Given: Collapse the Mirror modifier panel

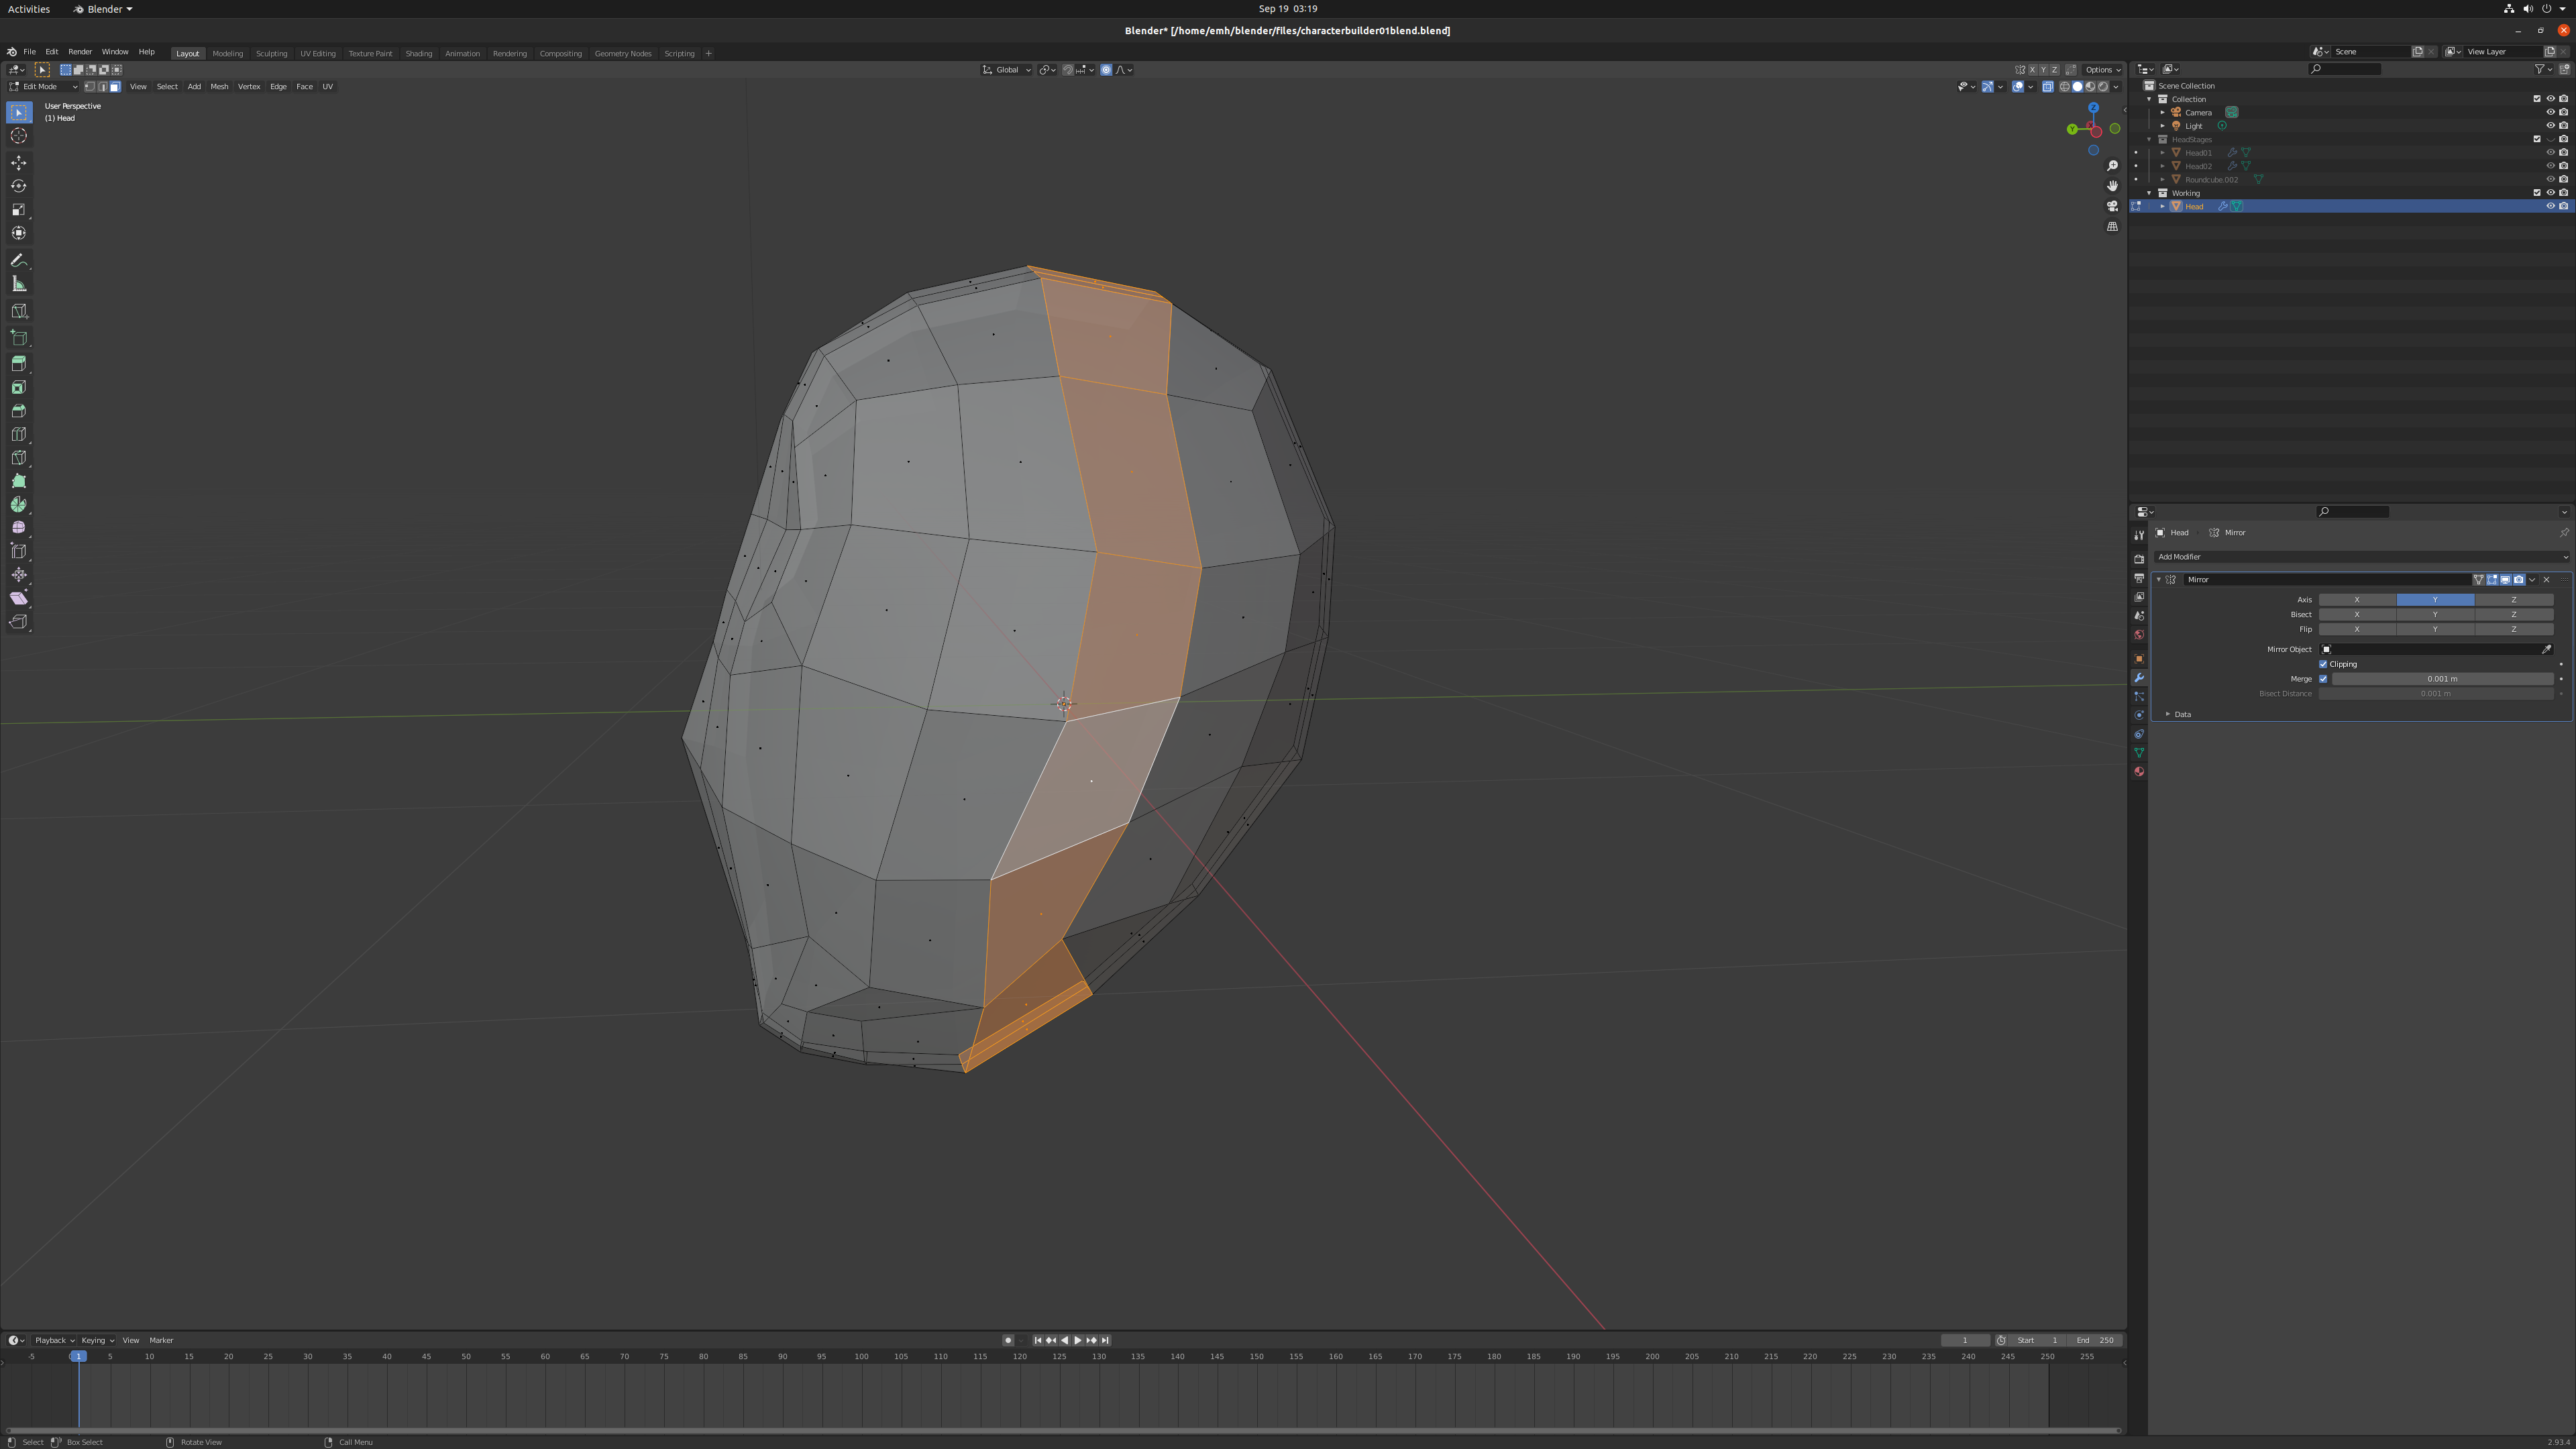Looking at the screenshot, I should point(2159,580).
